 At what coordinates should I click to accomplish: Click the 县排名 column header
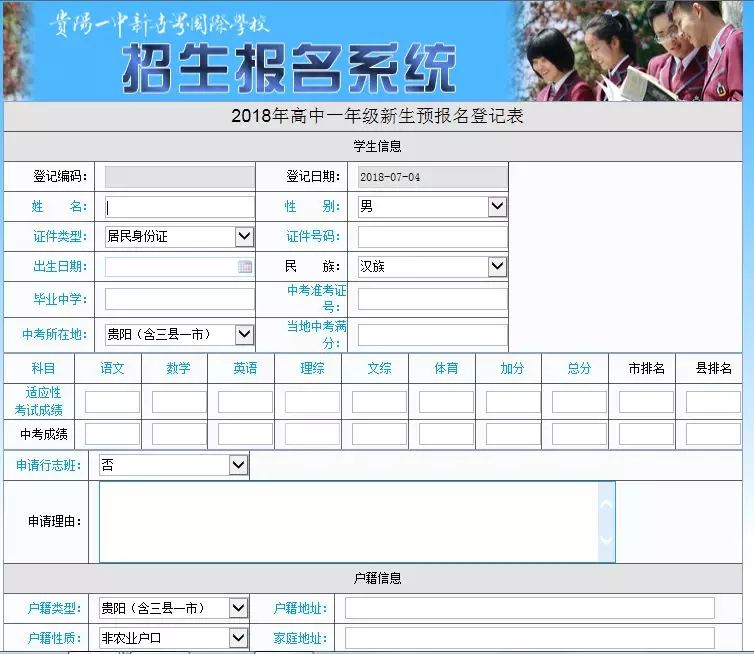click(713, 368)
